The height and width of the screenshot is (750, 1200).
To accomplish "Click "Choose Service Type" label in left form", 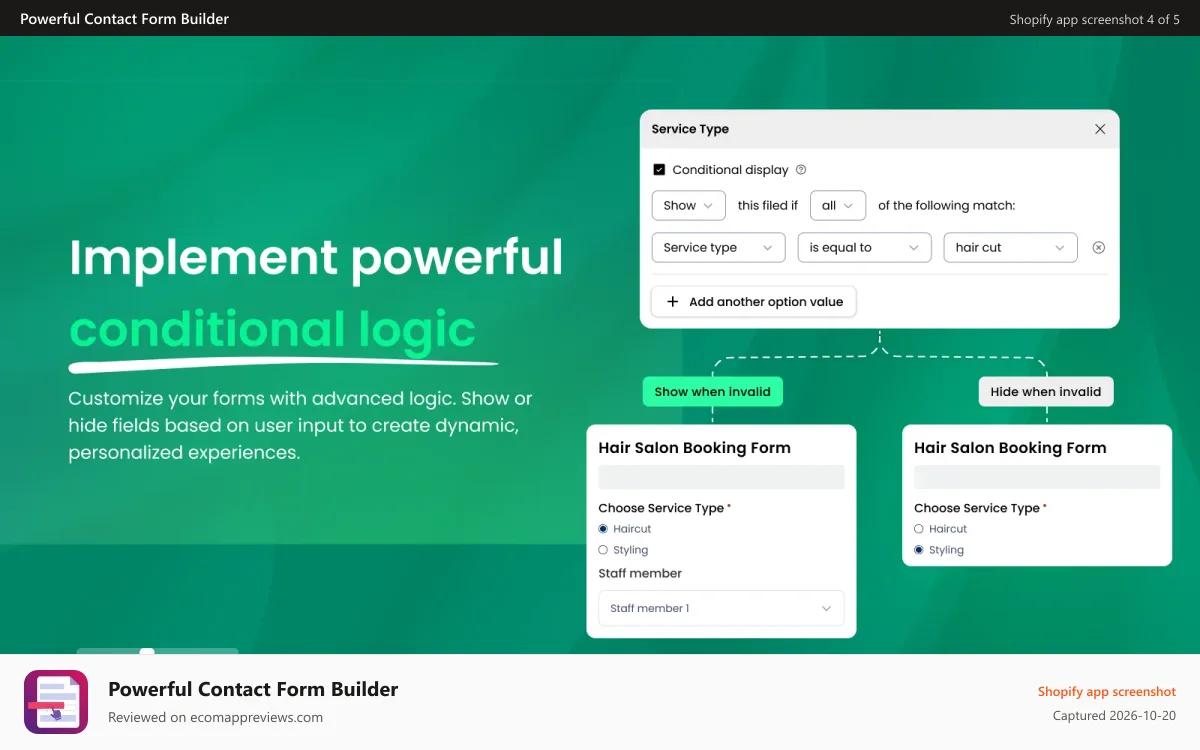I will point(661,508).
